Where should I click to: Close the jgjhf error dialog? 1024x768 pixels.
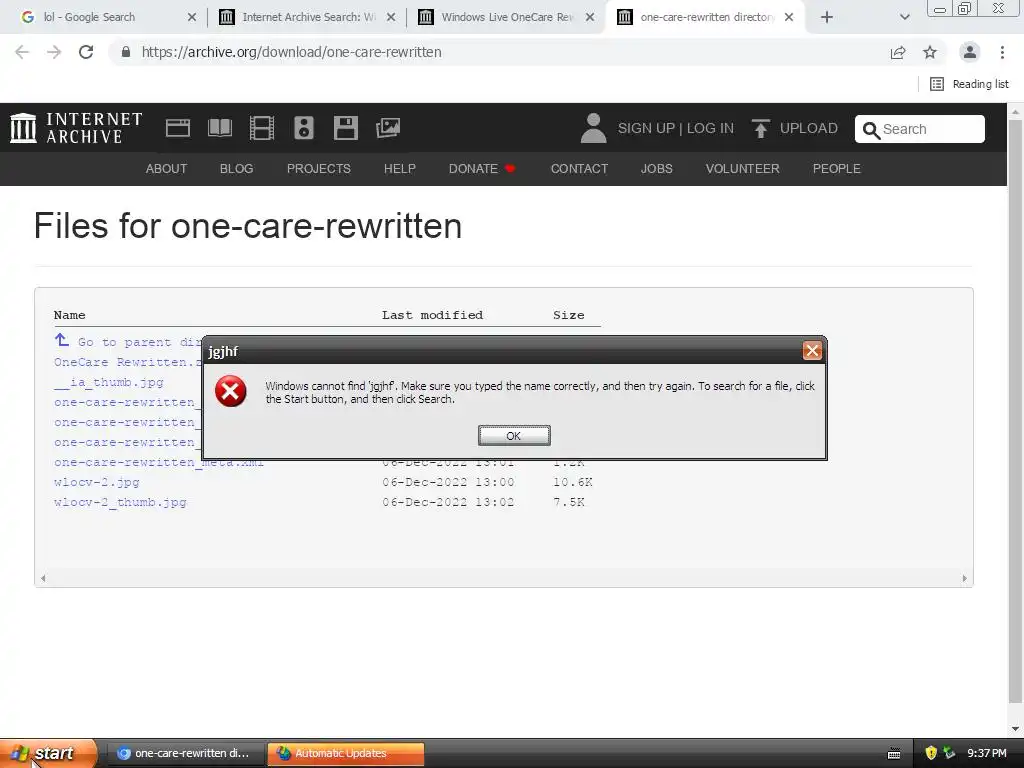click(x=812, y=351)
